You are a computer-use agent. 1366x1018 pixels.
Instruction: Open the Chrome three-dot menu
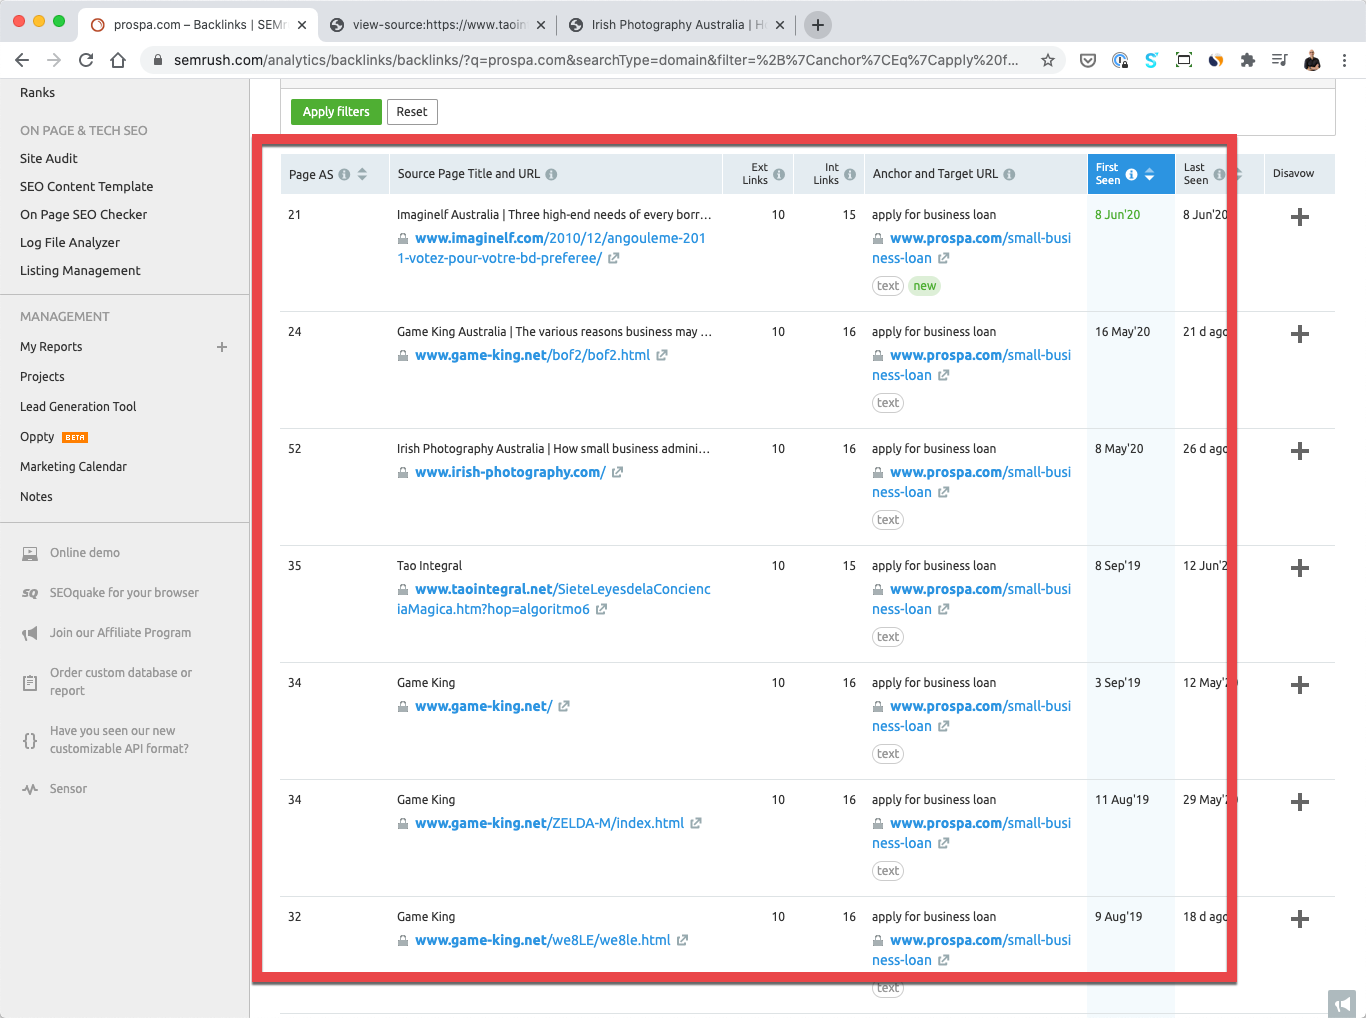(1345, 60)
